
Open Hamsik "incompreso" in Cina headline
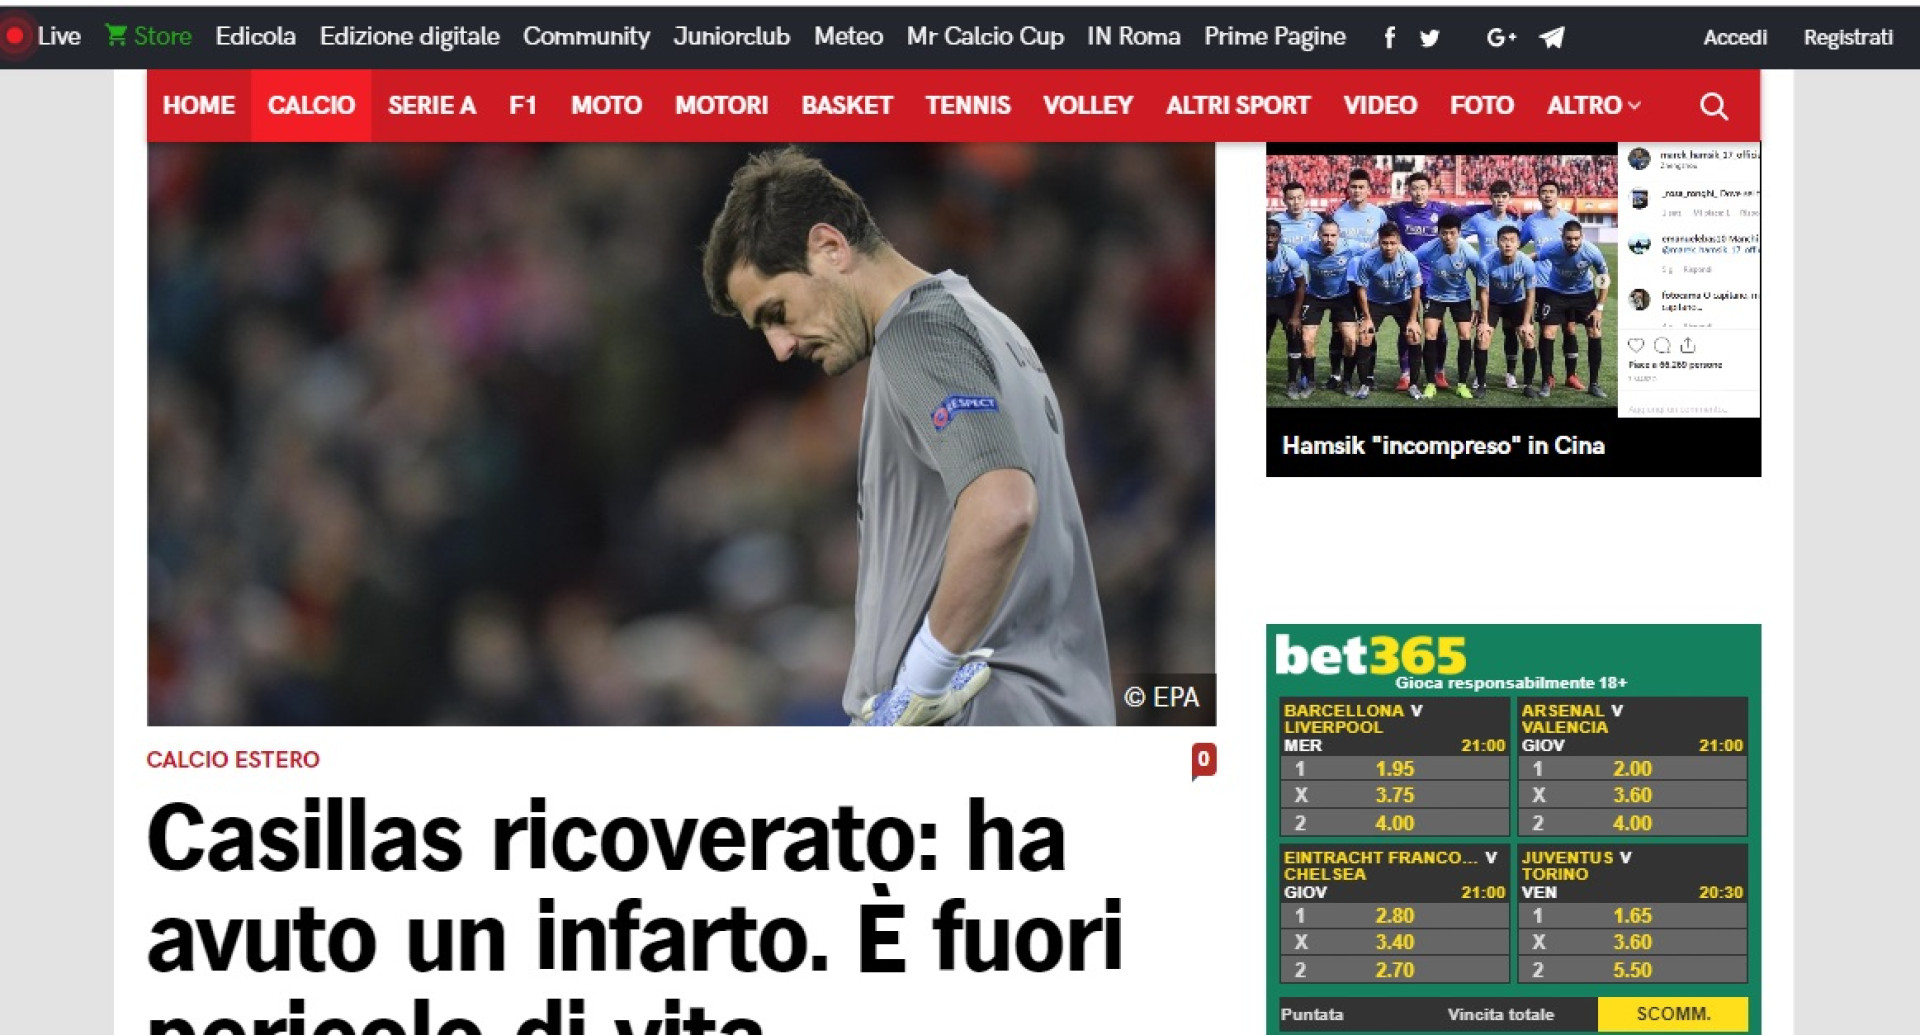(1443, 446)
